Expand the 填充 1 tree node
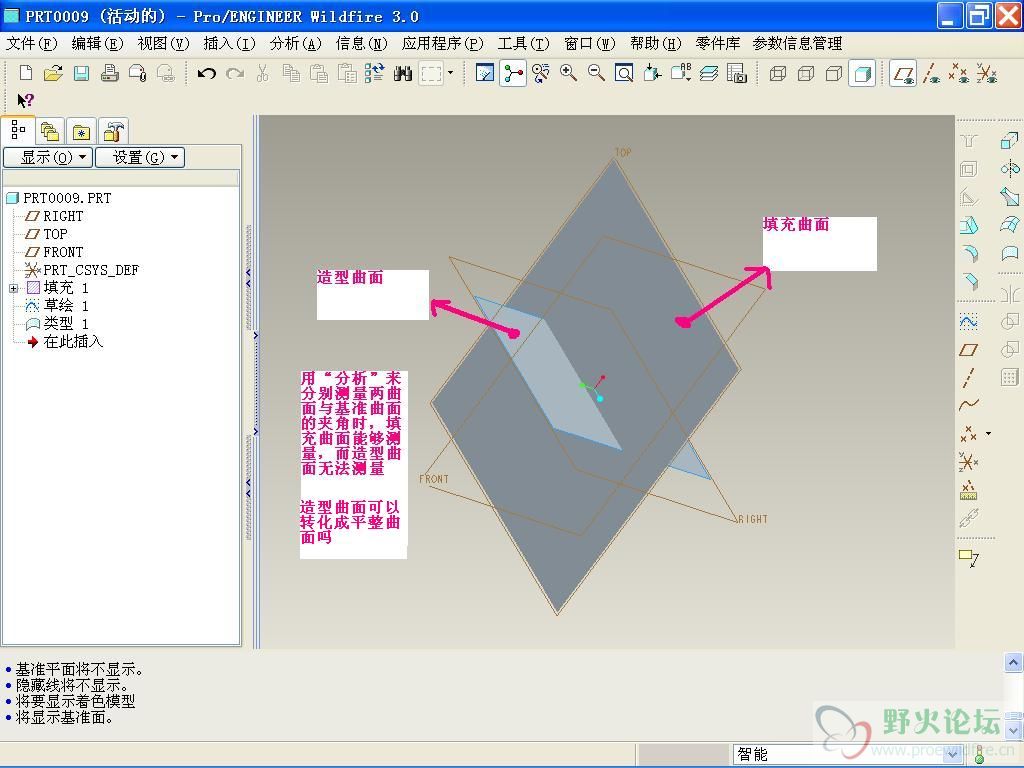1024x768 pixels. [x=13, y=288]
